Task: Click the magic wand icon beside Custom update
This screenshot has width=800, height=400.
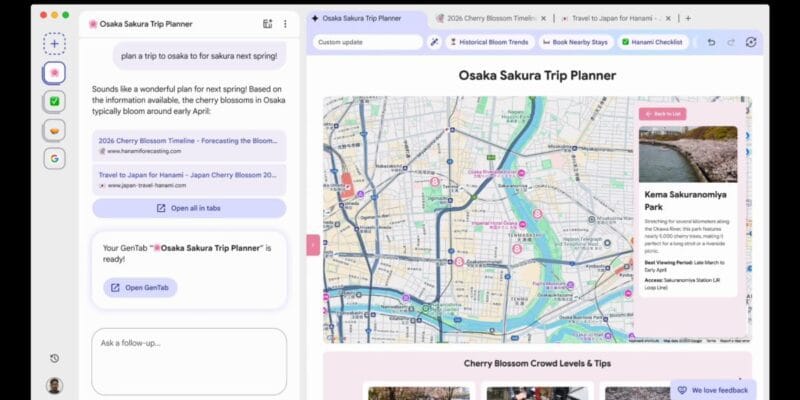Action: (x=434, y=42)
